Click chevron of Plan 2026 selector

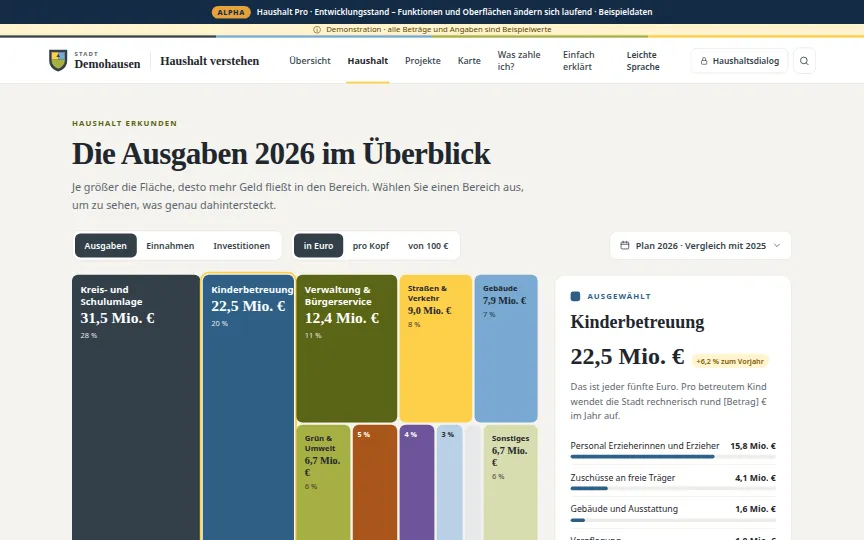[777, 245]
